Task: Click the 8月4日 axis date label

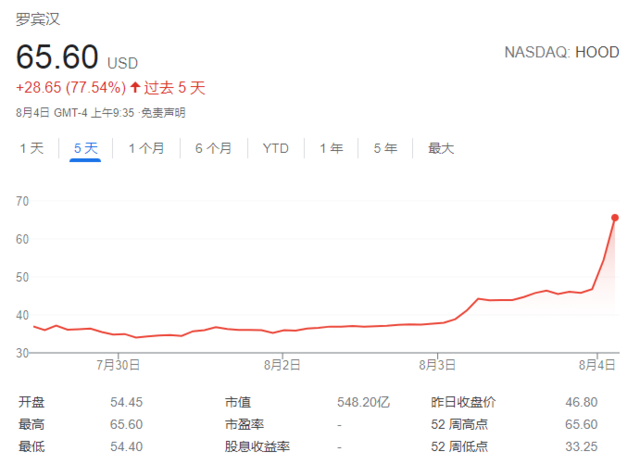Action: click(597, 364)
